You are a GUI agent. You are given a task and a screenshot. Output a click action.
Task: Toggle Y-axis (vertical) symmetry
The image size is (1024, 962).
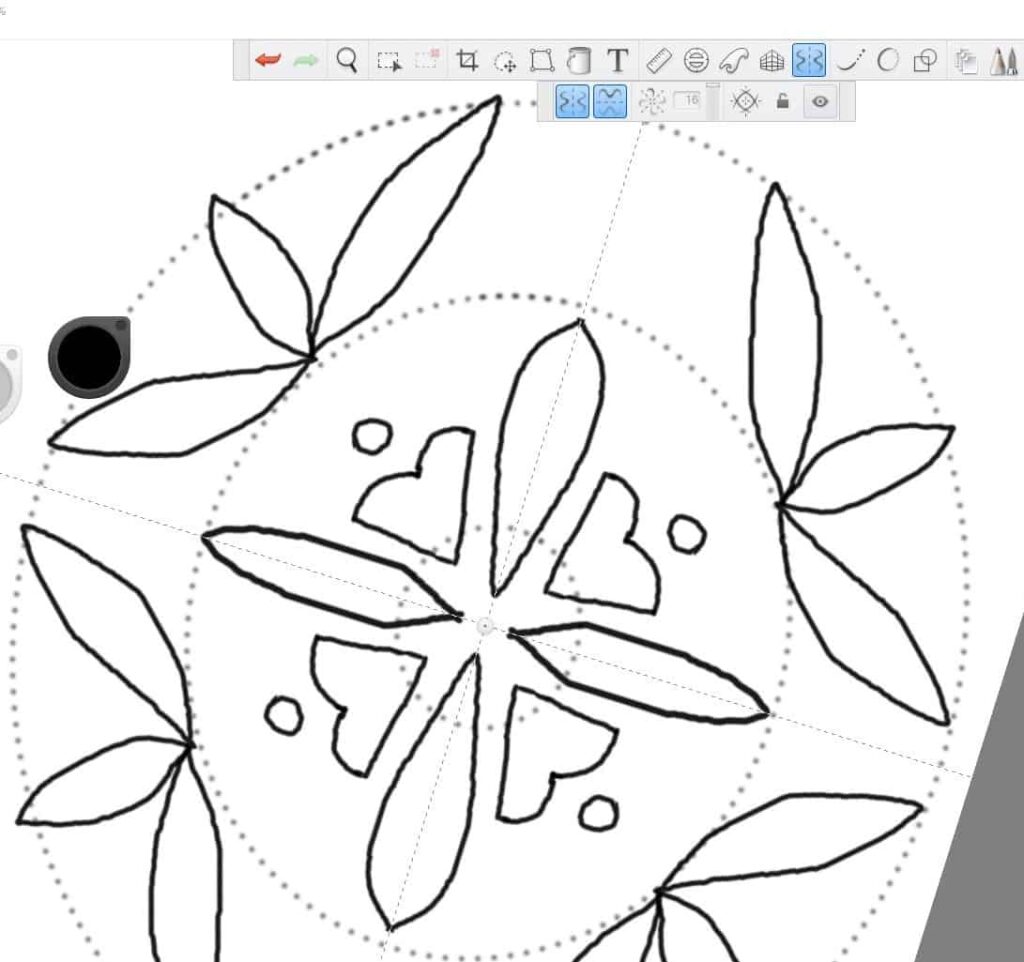coord(572,102)
